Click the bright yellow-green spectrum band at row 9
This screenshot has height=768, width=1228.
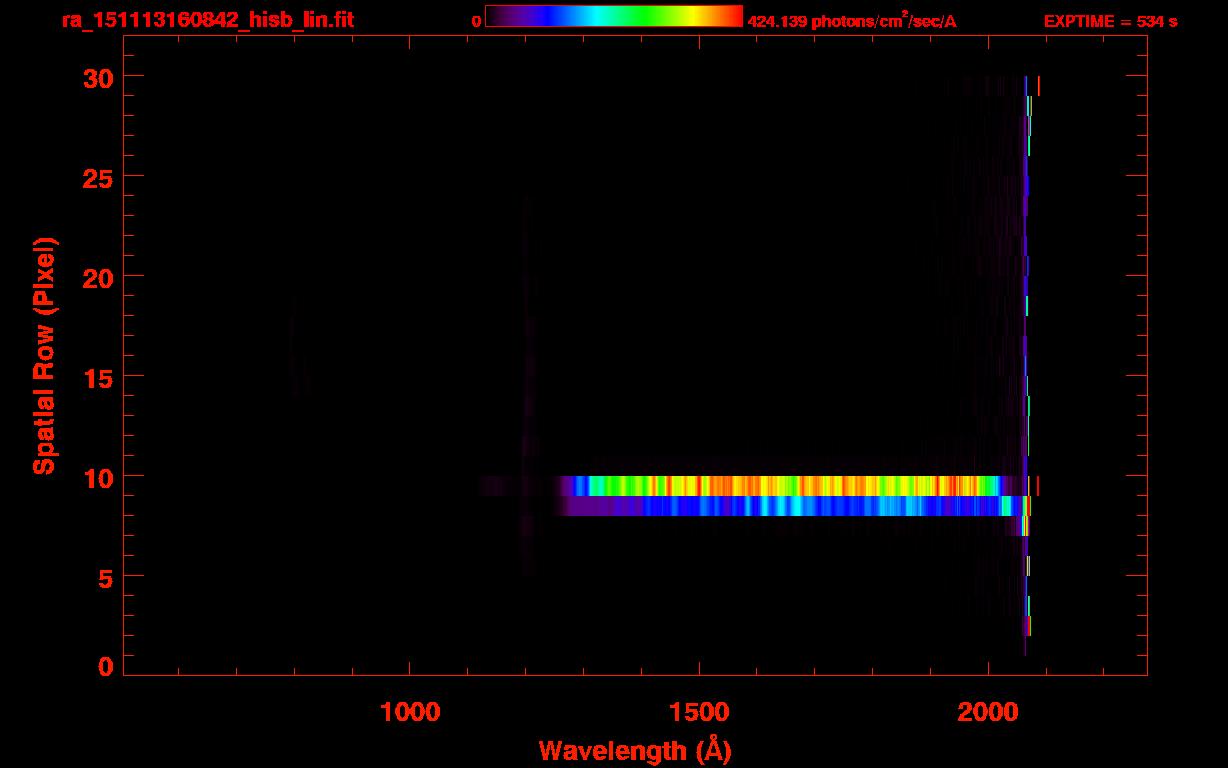coord(780,486)
